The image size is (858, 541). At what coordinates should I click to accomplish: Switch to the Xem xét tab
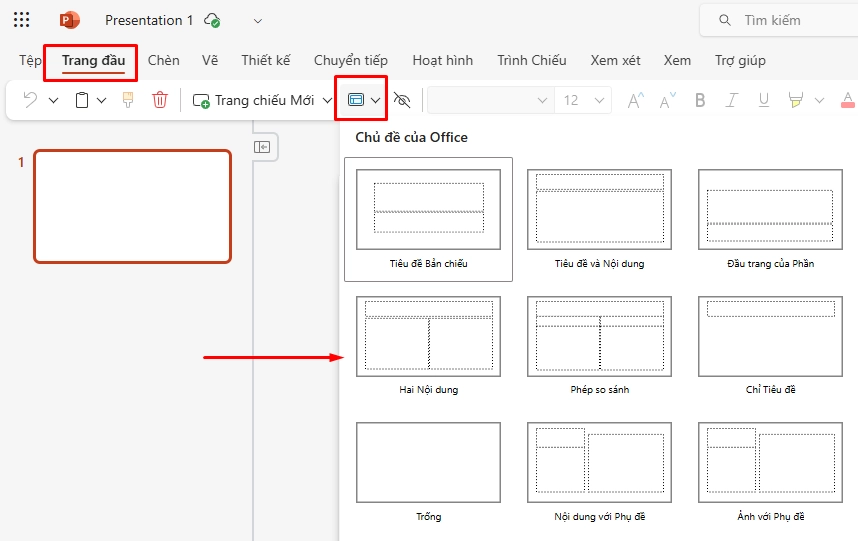(615, 60)
